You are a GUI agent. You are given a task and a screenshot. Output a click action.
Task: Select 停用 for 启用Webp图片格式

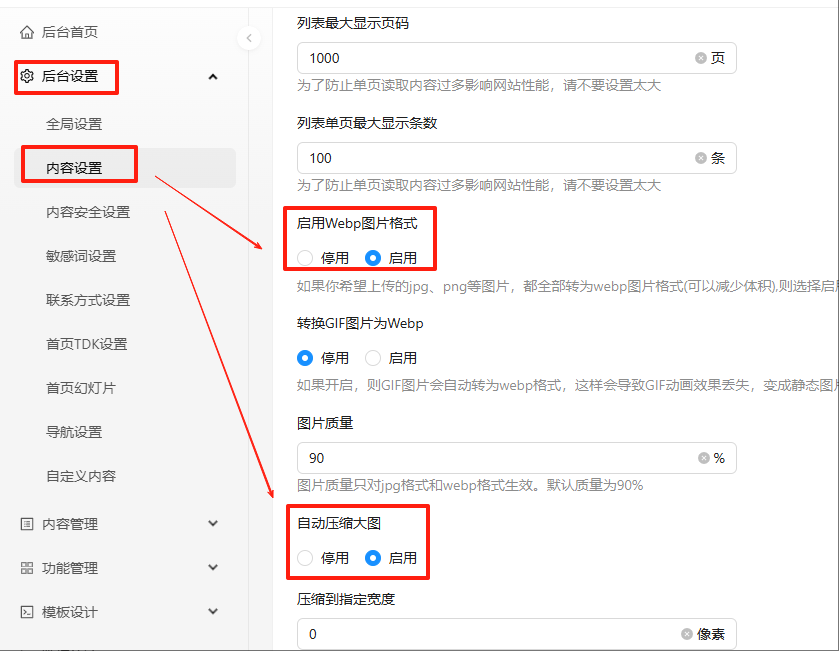(305, 258)
